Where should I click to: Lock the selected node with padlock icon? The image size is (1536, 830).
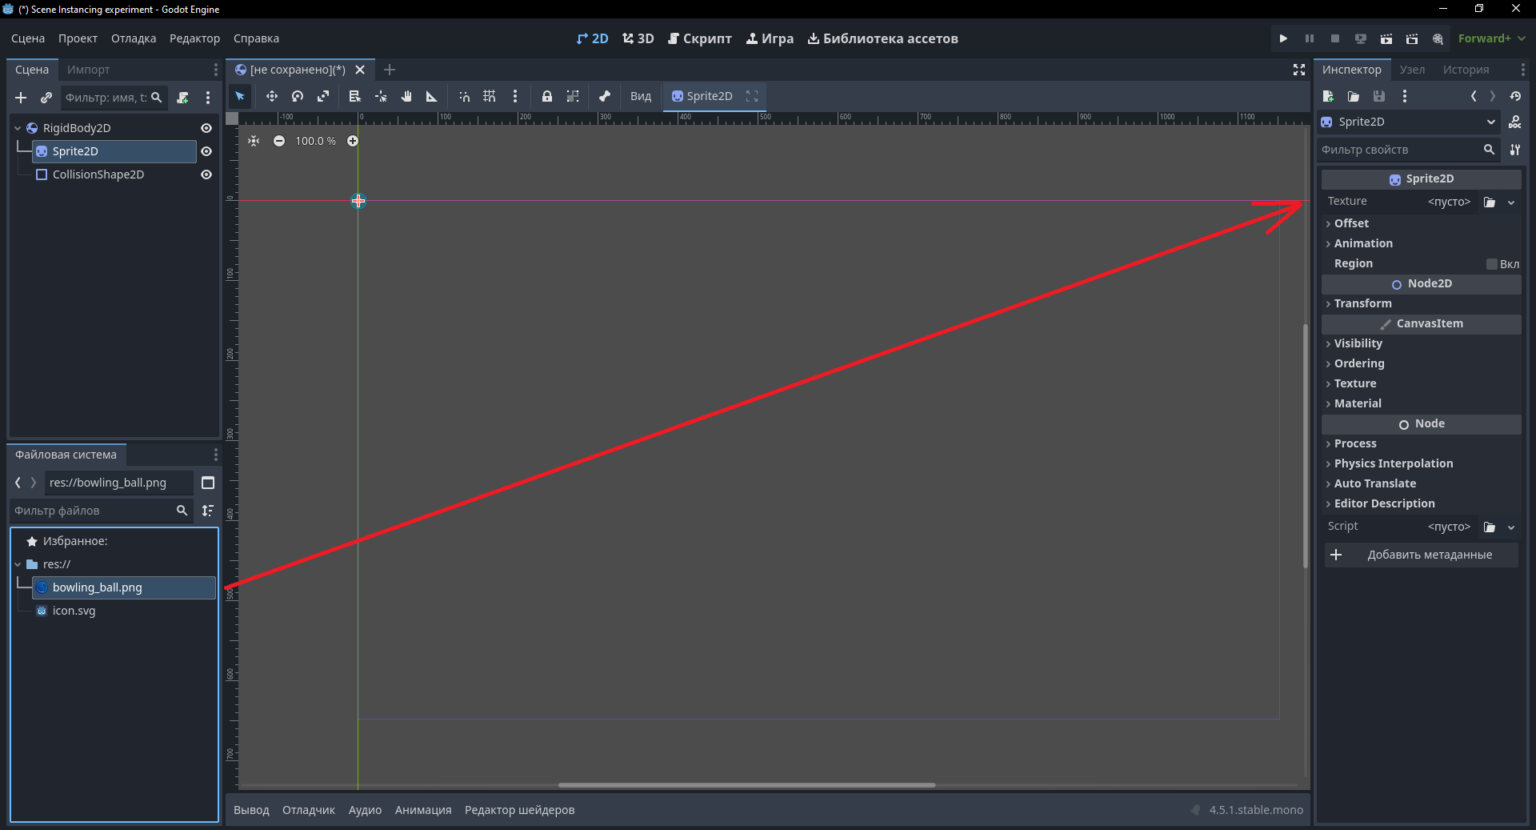point(547,96)
